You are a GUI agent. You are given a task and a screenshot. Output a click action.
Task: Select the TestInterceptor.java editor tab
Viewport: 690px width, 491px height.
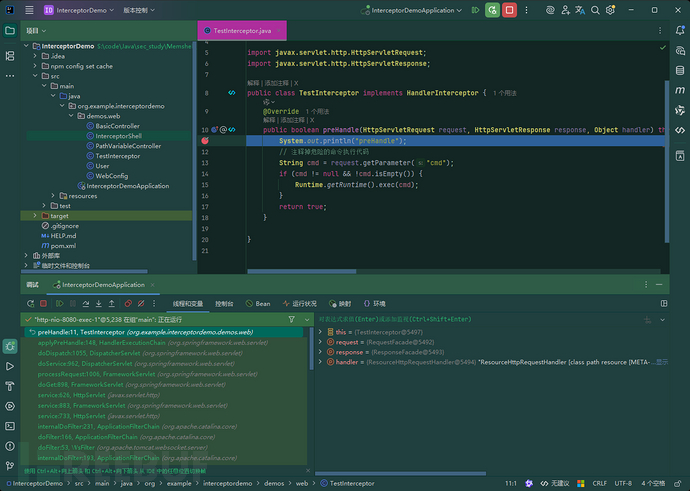(x=241, y=31)
